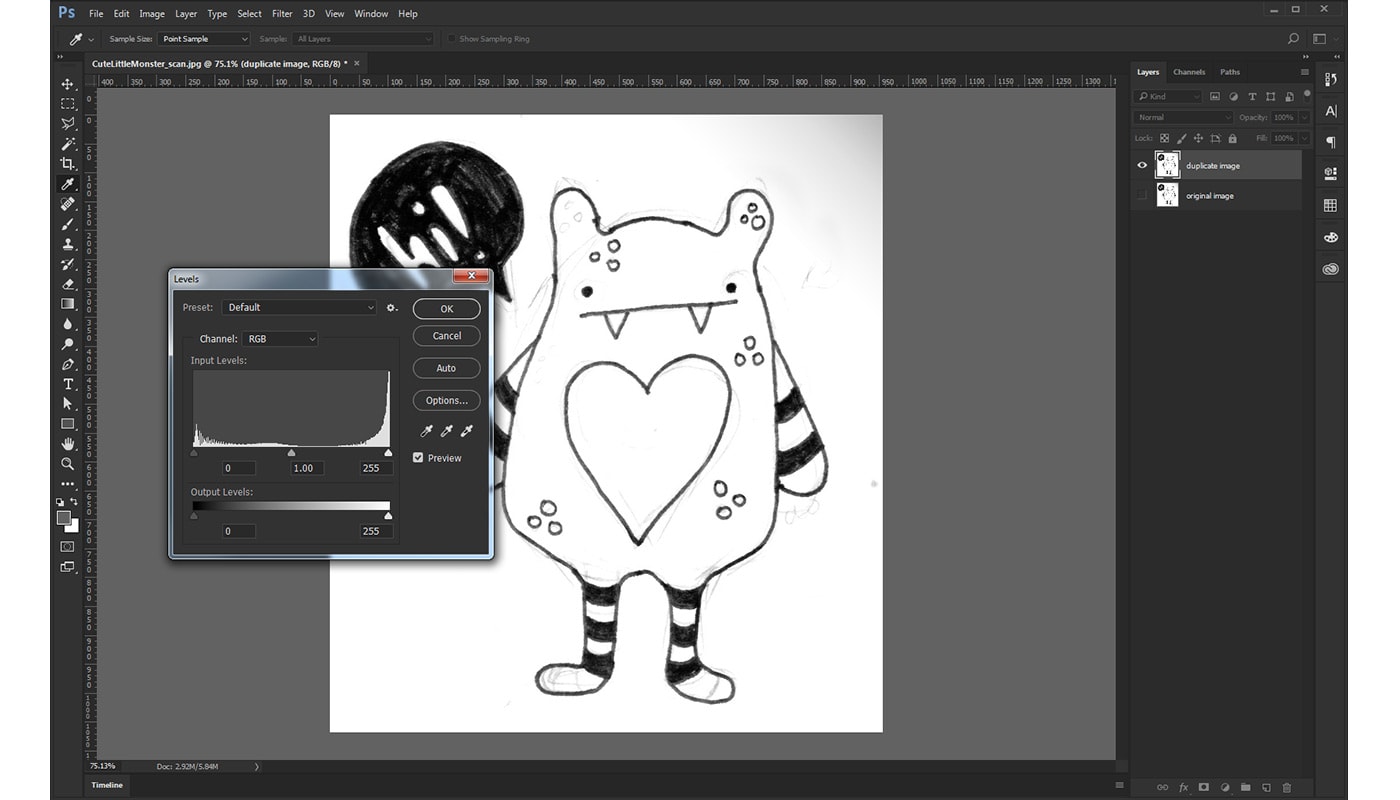
Task: Select the Clone Stamp tool
Action: click(x=68, y=244)
